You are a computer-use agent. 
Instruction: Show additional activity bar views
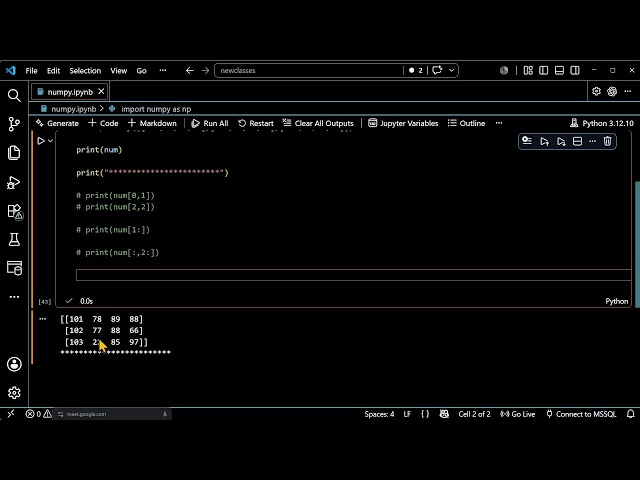click(14, 297)
